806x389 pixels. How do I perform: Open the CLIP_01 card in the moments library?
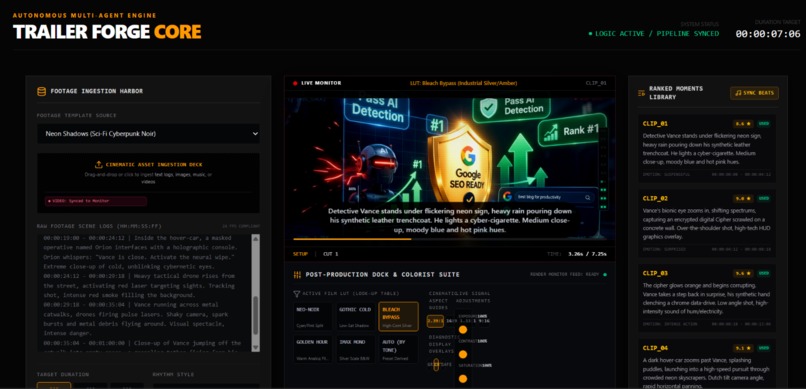[707, 148]
